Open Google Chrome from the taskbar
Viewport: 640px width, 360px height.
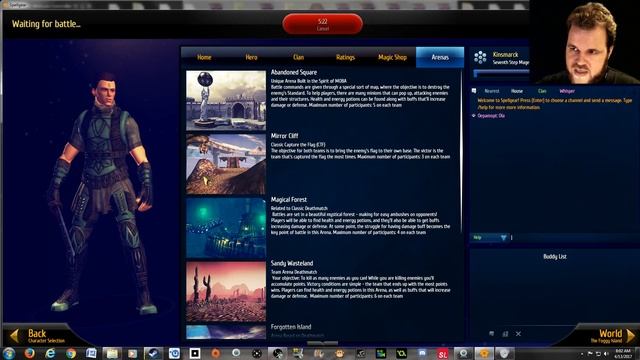pos(71,353)
